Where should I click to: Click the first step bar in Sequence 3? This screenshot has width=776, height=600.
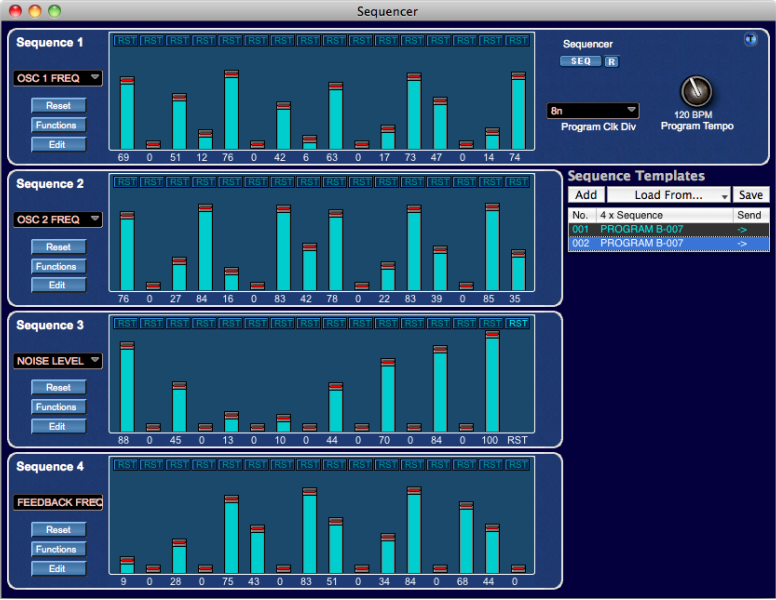127,388
